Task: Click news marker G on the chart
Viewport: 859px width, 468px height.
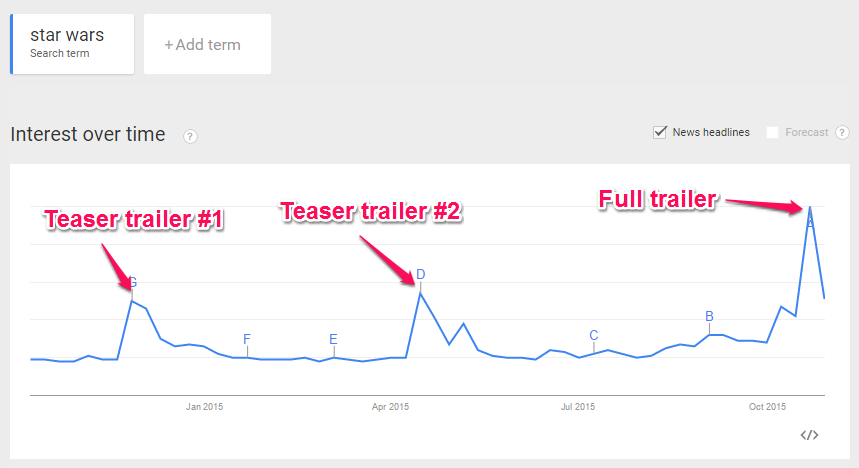Action: click(133, 283)
